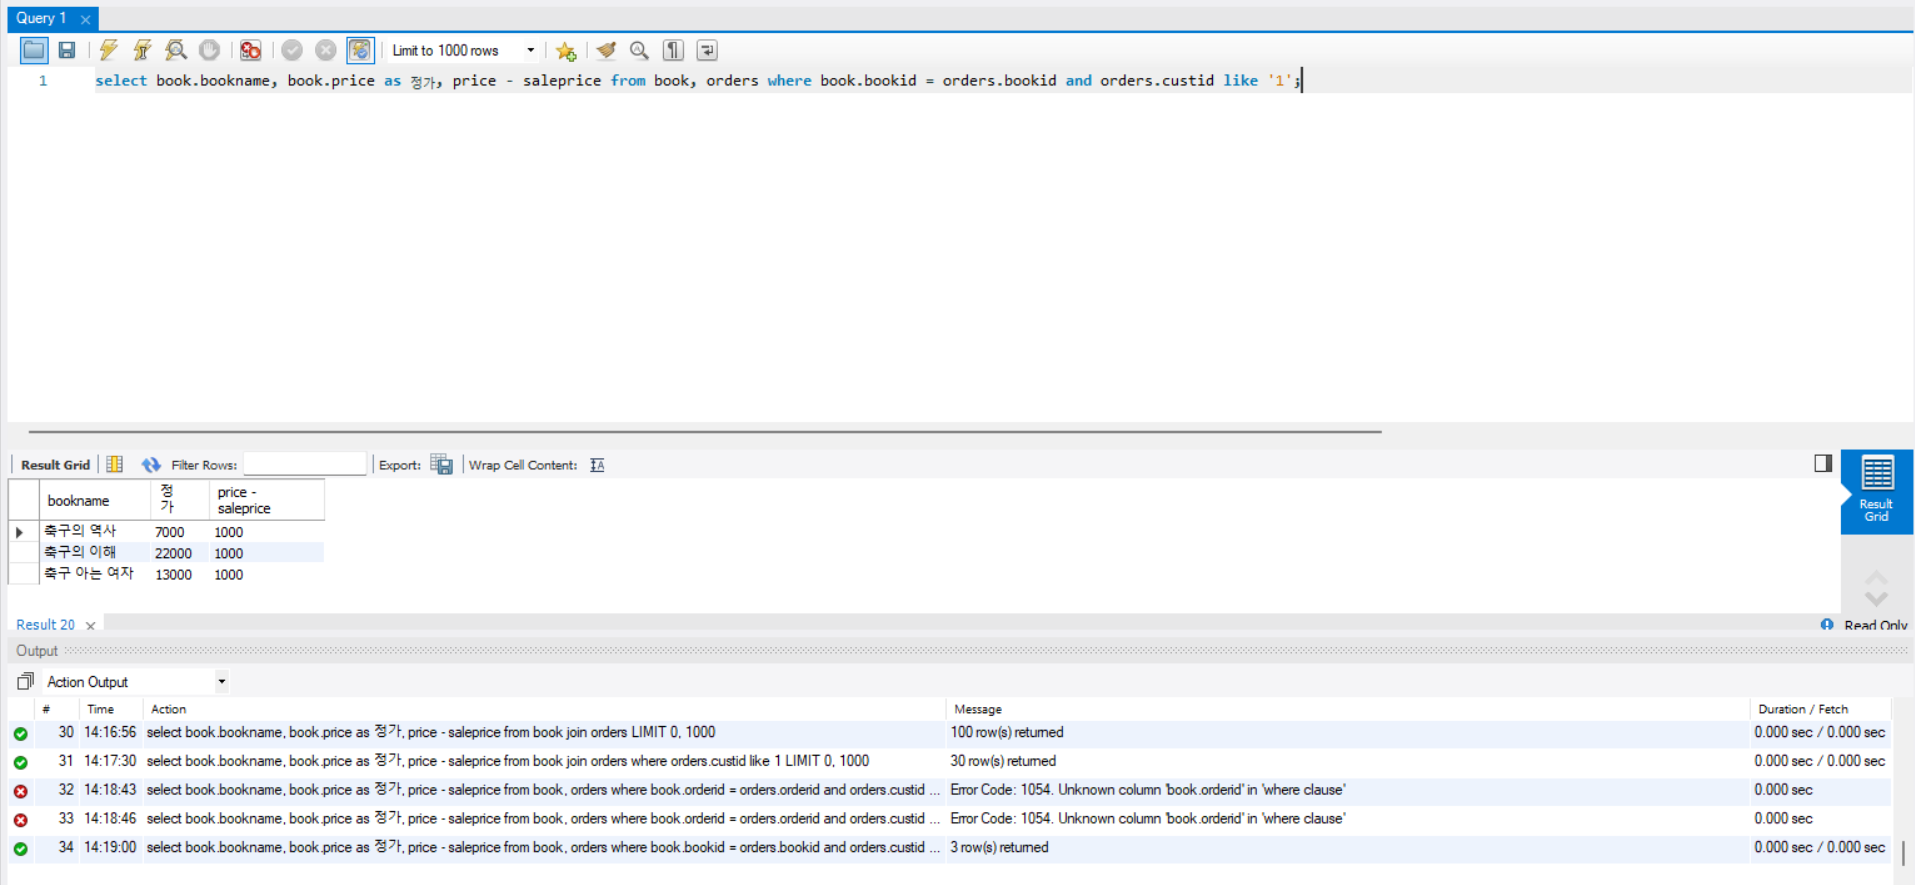1915x885 pixels.
Task: Open find panel magnifier icon
Action: click(639, 50)
